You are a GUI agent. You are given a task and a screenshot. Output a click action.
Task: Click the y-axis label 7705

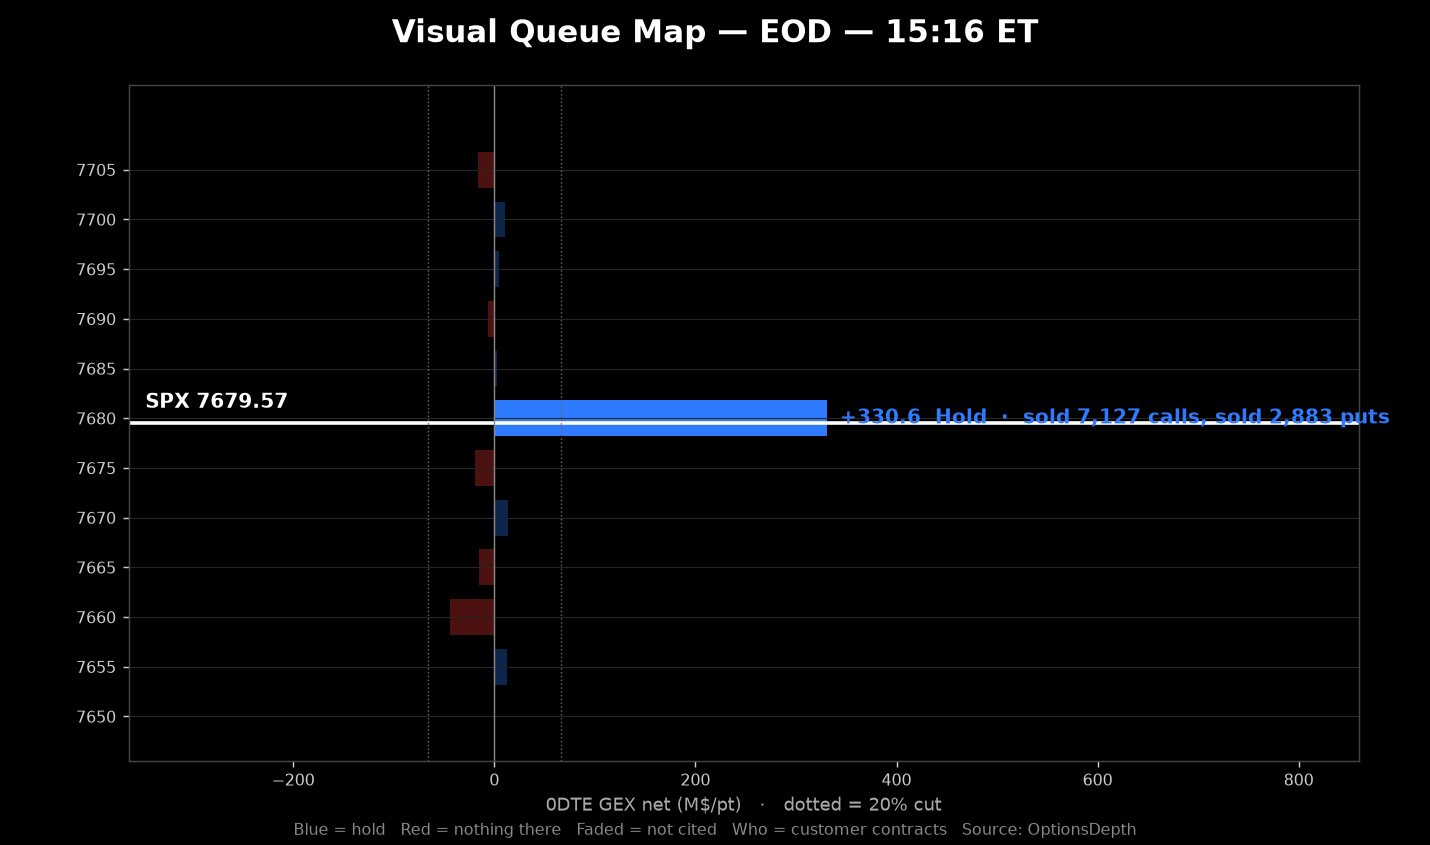pyautogui.click(x=96, y=171)
